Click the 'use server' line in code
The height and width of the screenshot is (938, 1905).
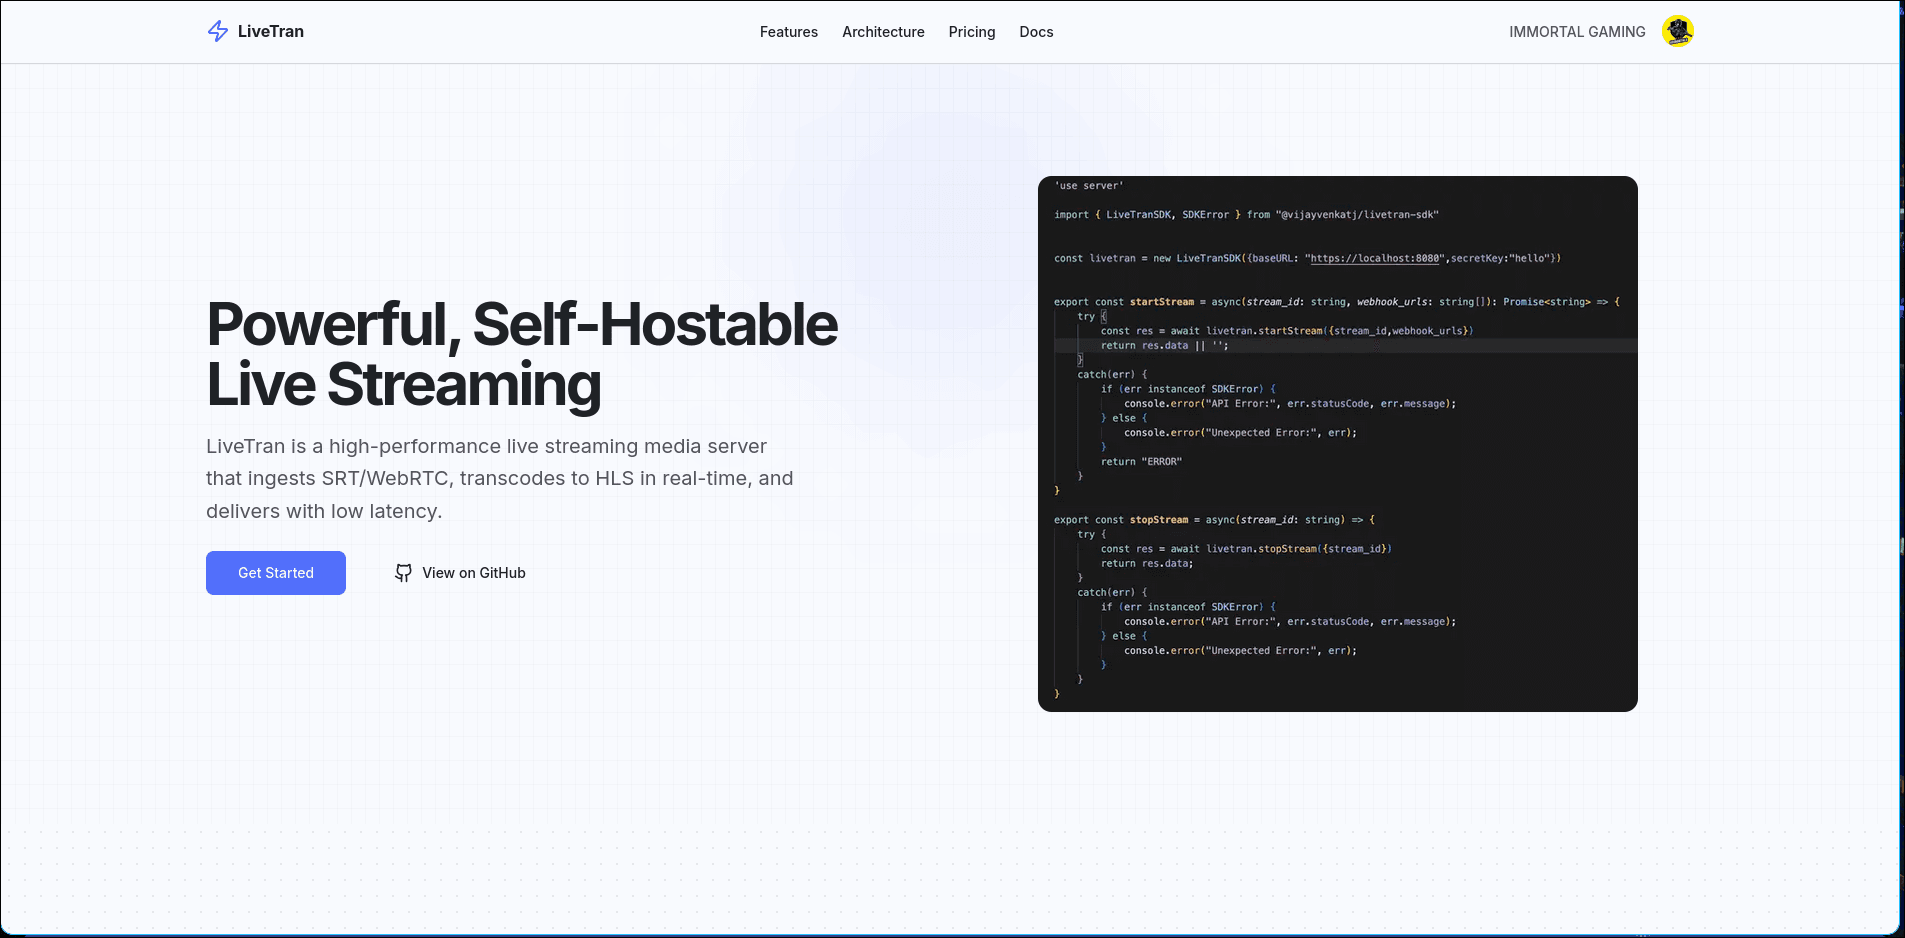click(x=1089, y=186)
